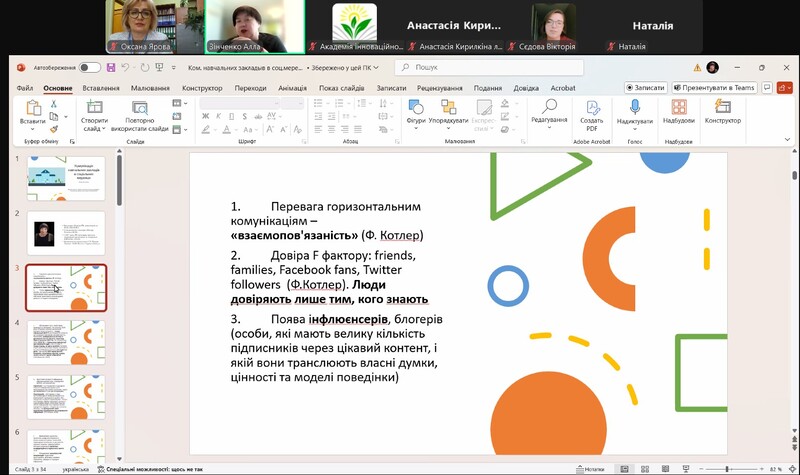The height and width of the screenshot is (475, 800).
Task: Toggle the Автозбереження switch
Action: click(90, 67)
